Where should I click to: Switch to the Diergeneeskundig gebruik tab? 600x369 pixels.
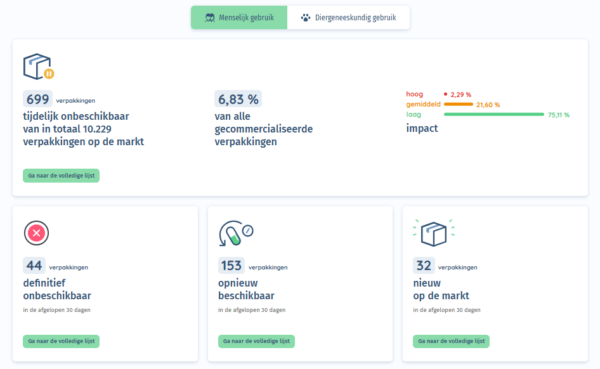(x=348, y=18)
